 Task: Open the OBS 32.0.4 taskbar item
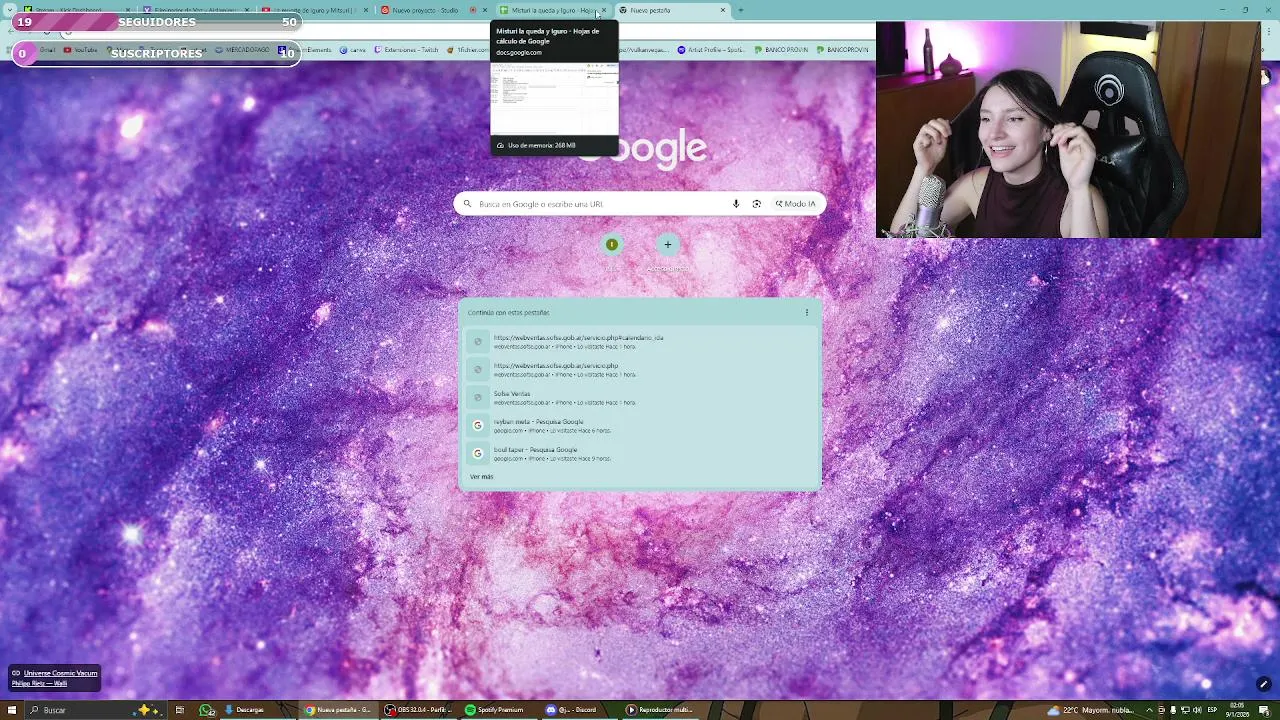pos(420,710)
